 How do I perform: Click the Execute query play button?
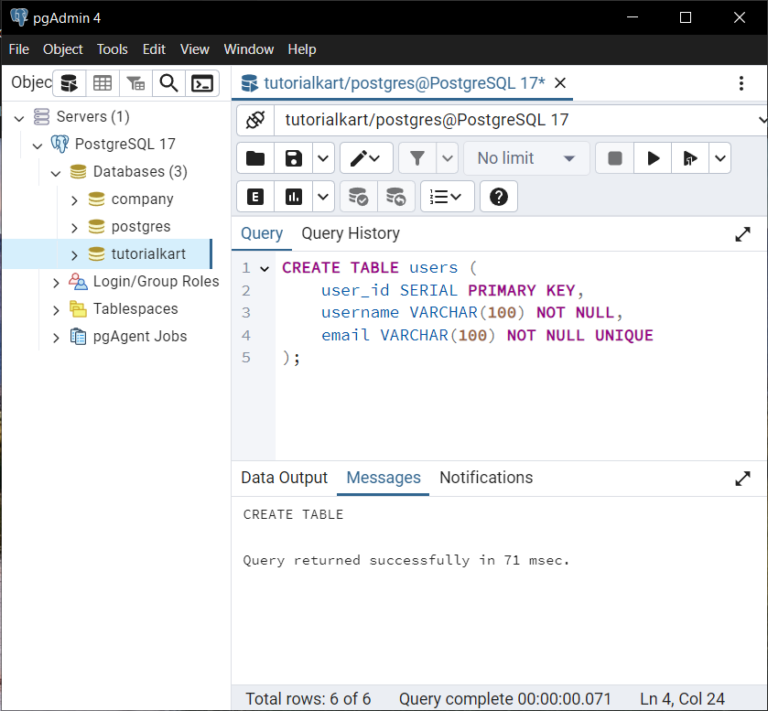[x=653, y=158]
